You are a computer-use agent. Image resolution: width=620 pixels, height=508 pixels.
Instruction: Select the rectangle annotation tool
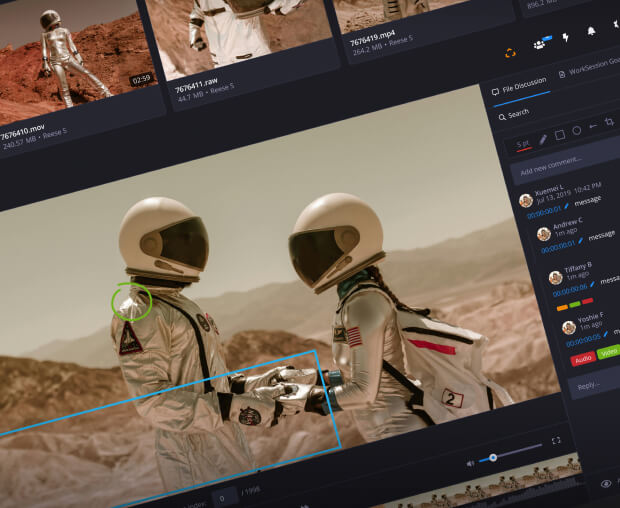click(560, 135)
